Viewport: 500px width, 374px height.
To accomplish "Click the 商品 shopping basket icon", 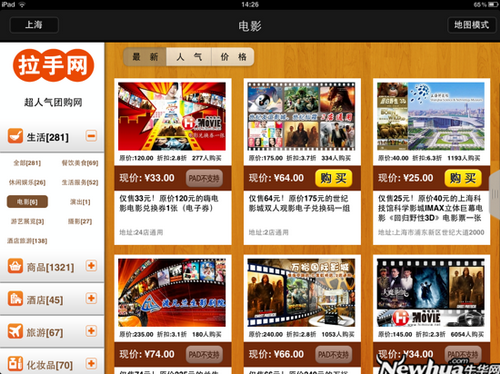I will 15,266.
